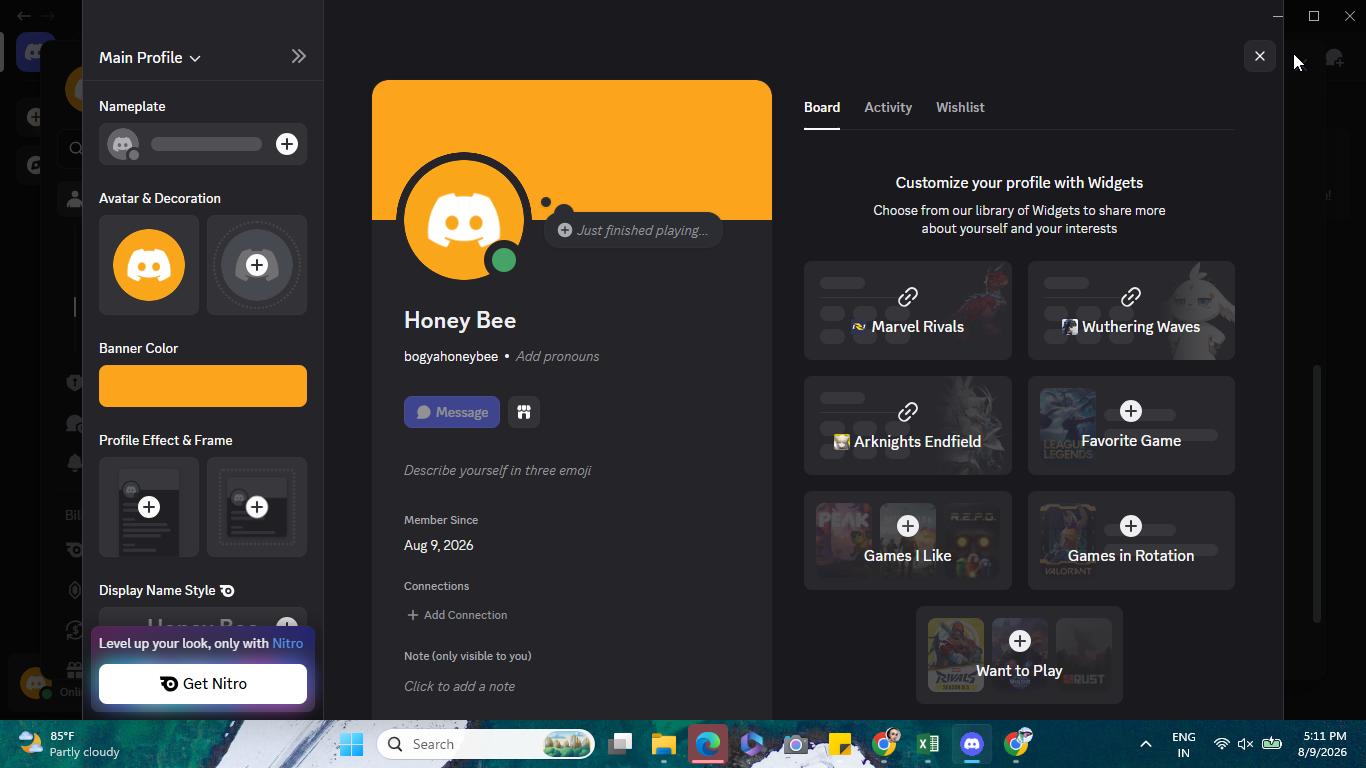
Task: Click the Get Nitro button
Action: tap(203, 684)
